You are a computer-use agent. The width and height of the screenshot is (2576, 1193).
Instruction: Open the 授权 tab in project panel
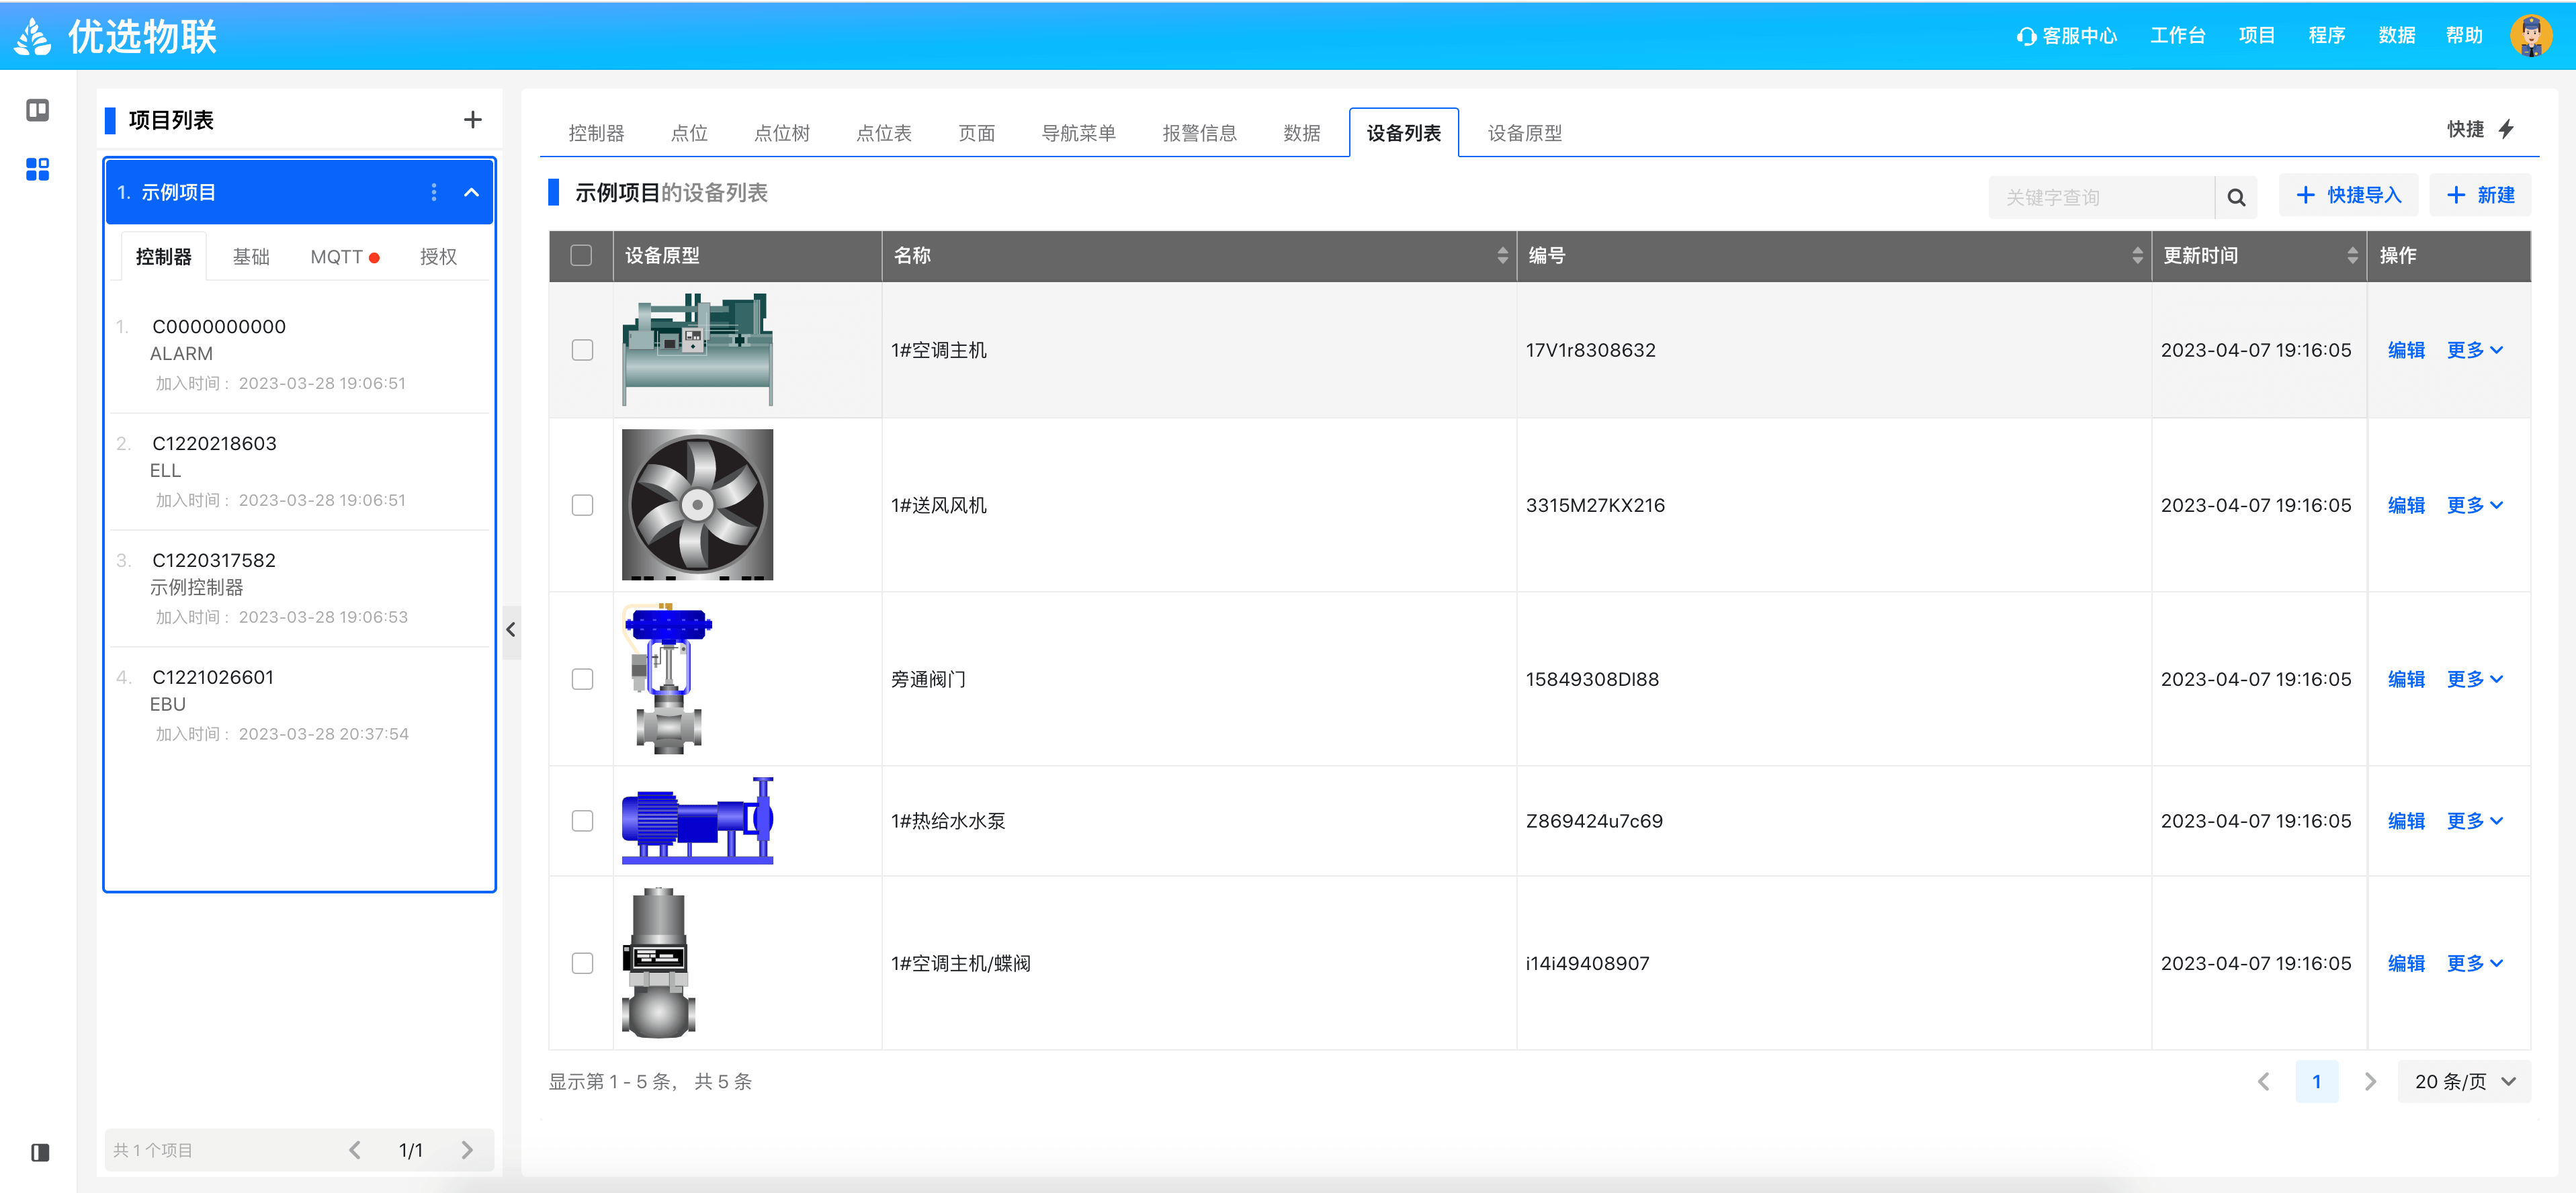(438, 257)
